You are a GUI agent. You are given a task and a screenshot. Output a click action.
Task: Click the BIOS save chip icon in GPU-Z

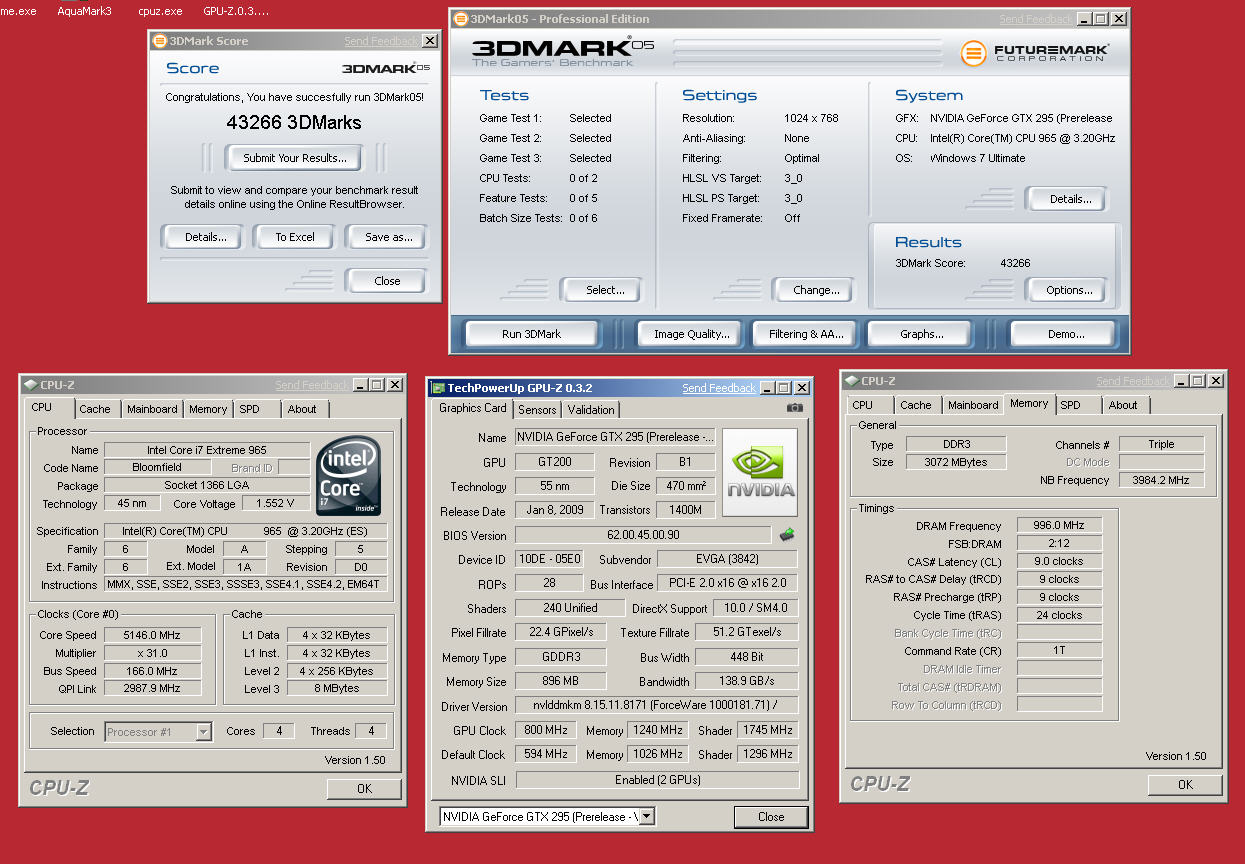click(787, 535)
